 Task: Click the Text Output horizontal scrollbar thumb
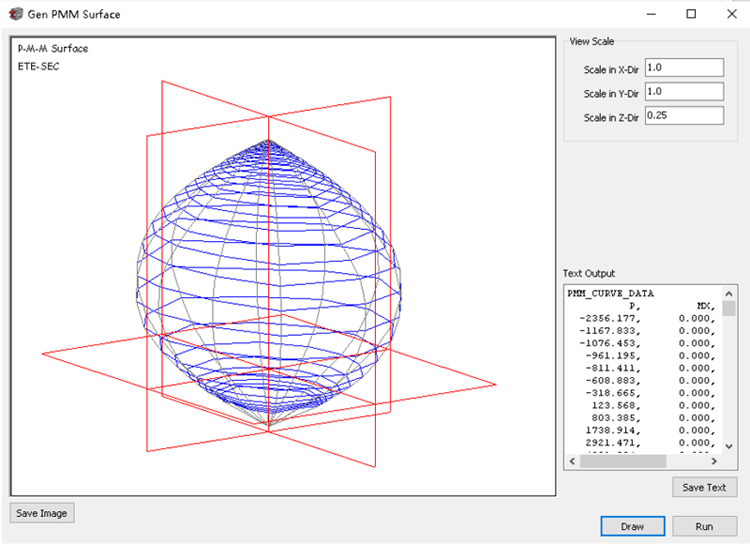623,461
